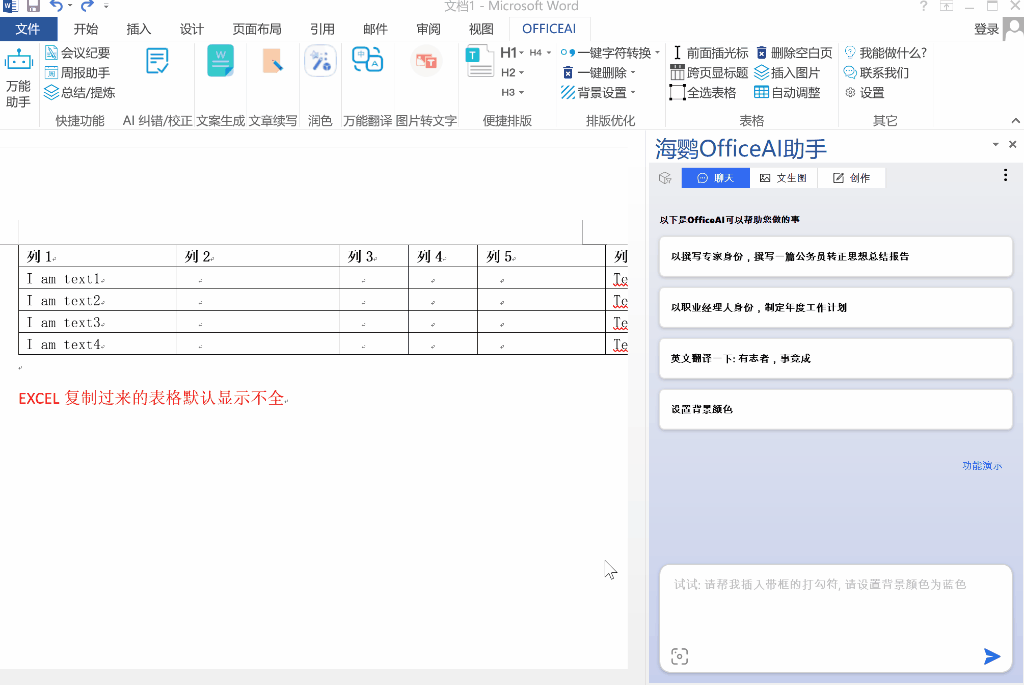Click the screenshot icon in the chat input
The width and height of the screenshot is (1024, 685).
coord(680,656)
